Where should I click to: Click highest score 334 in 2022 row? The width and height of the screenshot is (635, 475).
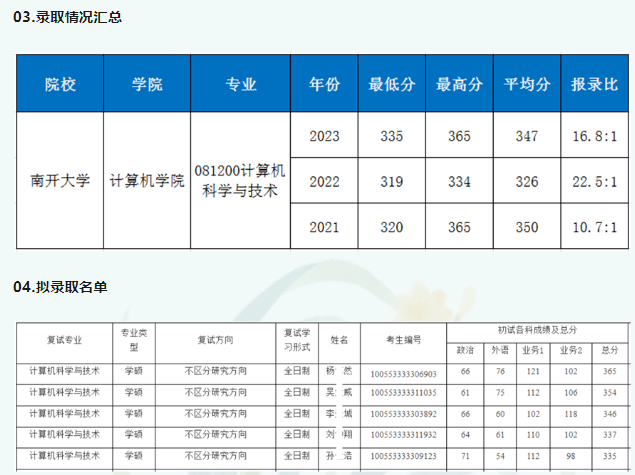click(x=459, y=181)
